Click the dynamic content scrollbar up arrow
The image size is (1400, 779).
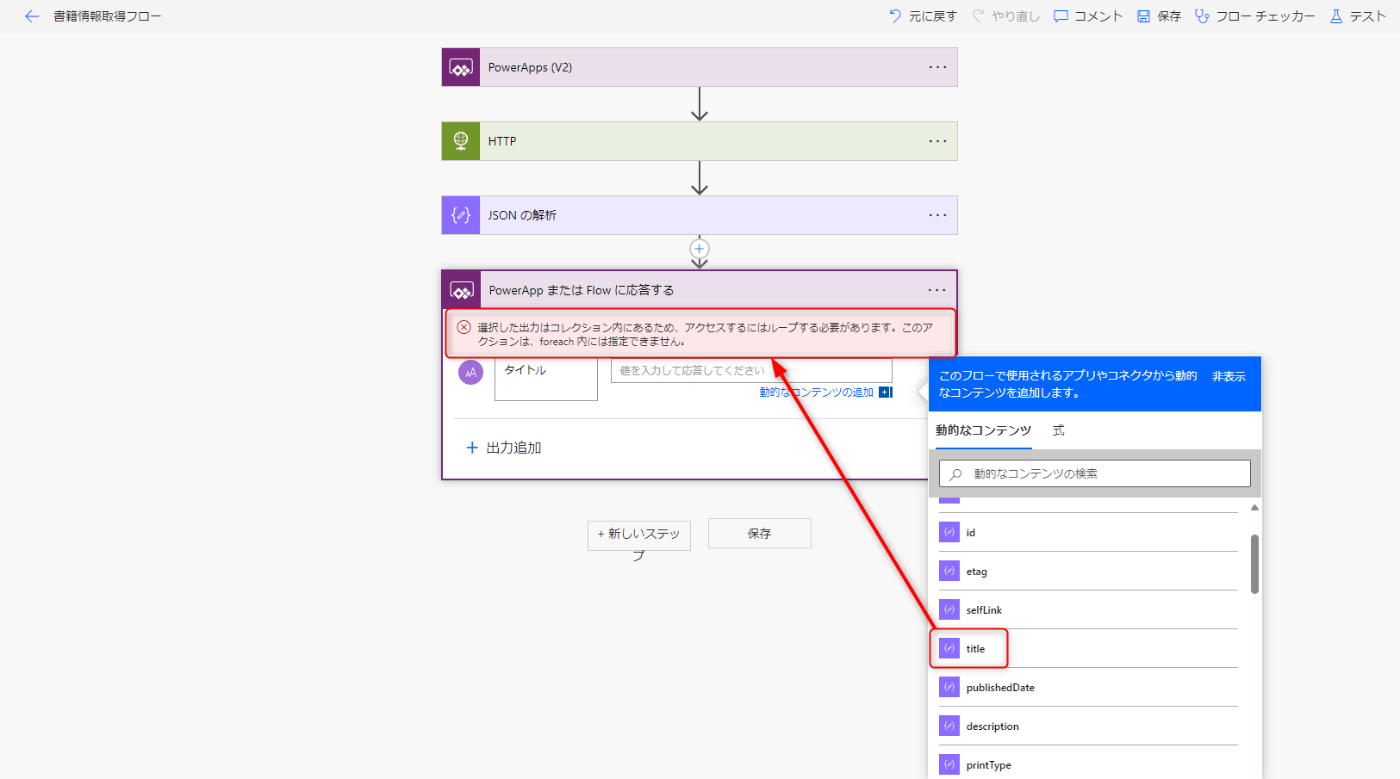(1255, 508)
